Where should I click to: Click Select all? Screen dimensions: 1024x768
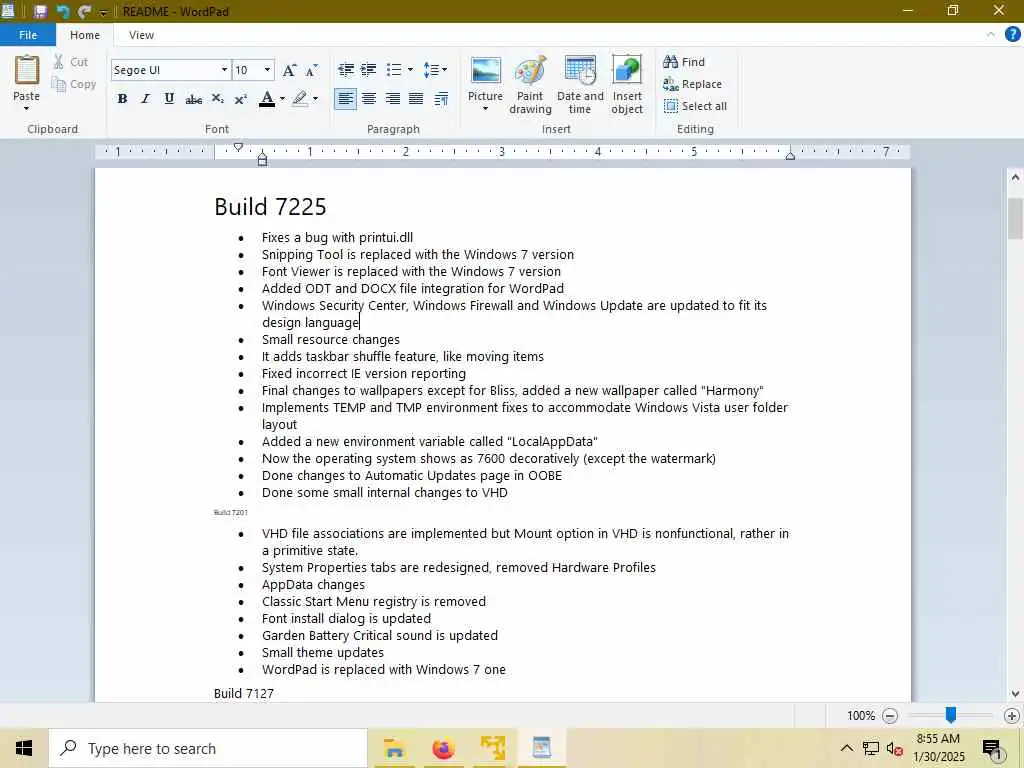coord(695,106)
